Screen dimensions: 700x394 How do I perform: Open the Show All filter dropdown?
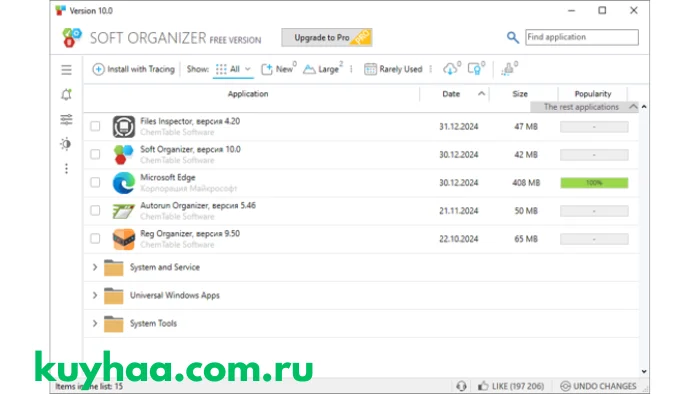tap(233, 69)
